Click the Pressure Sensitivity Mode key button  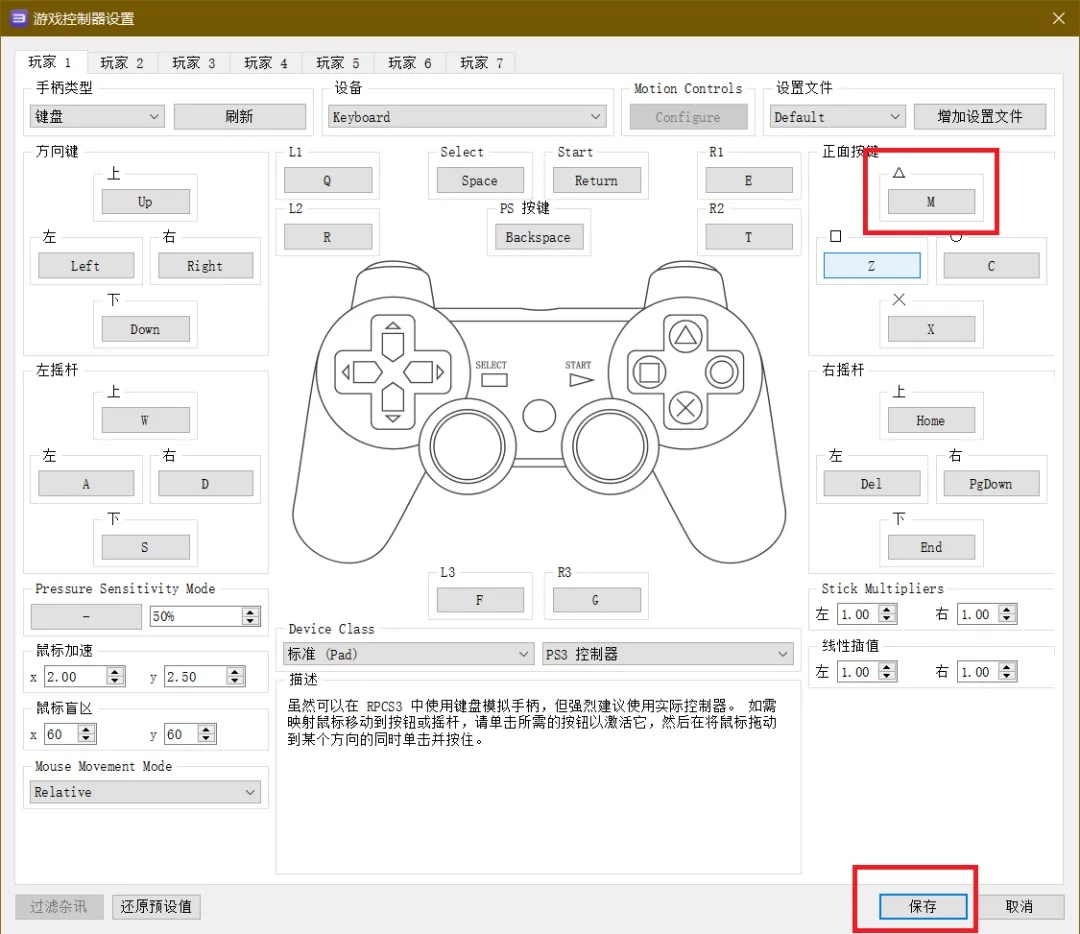pyautogui.click(x=86, y=616)
